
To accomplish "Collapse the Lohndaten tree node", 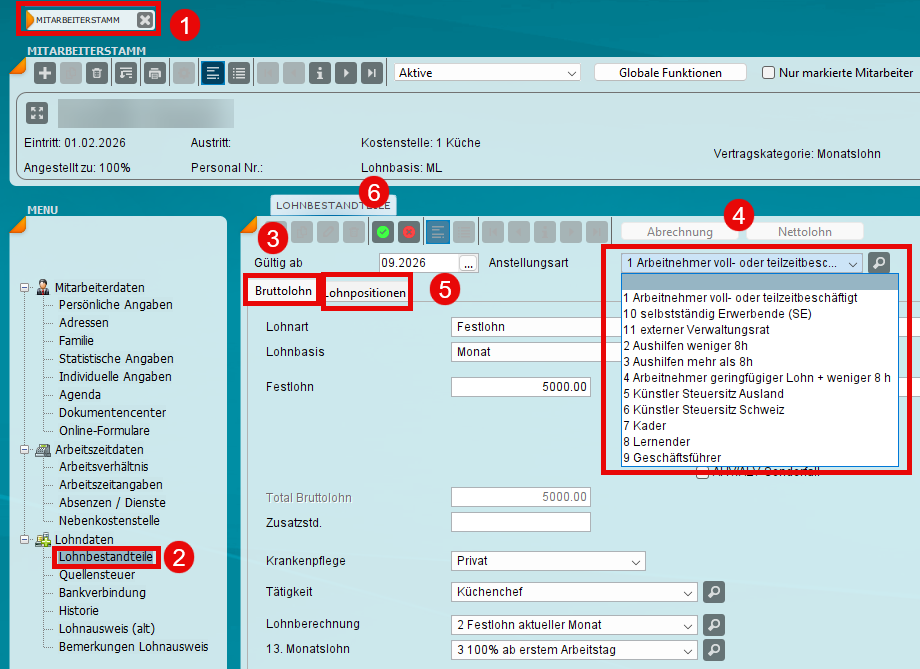I will [25, 539].
